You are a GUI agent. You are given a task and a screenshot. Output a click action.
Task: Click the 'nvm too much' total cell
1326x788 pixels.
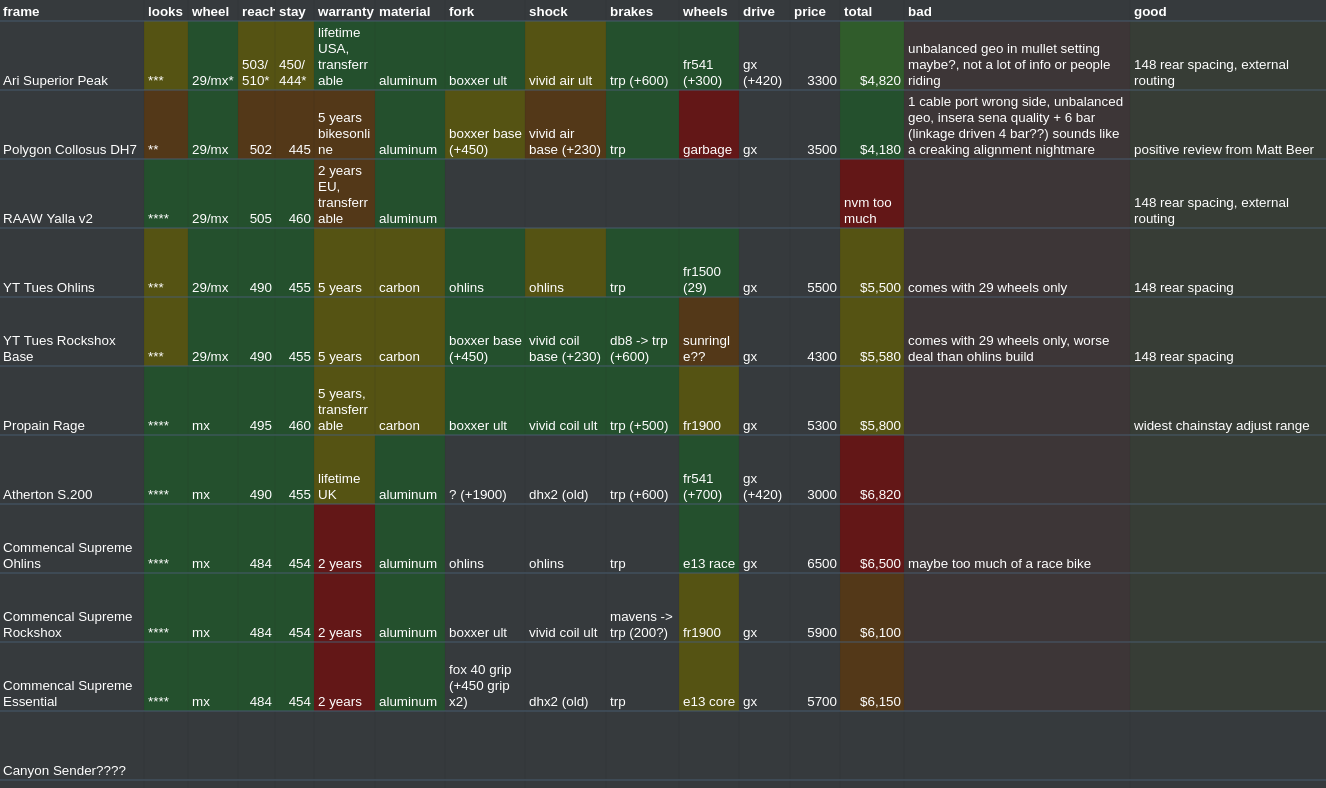871,195
